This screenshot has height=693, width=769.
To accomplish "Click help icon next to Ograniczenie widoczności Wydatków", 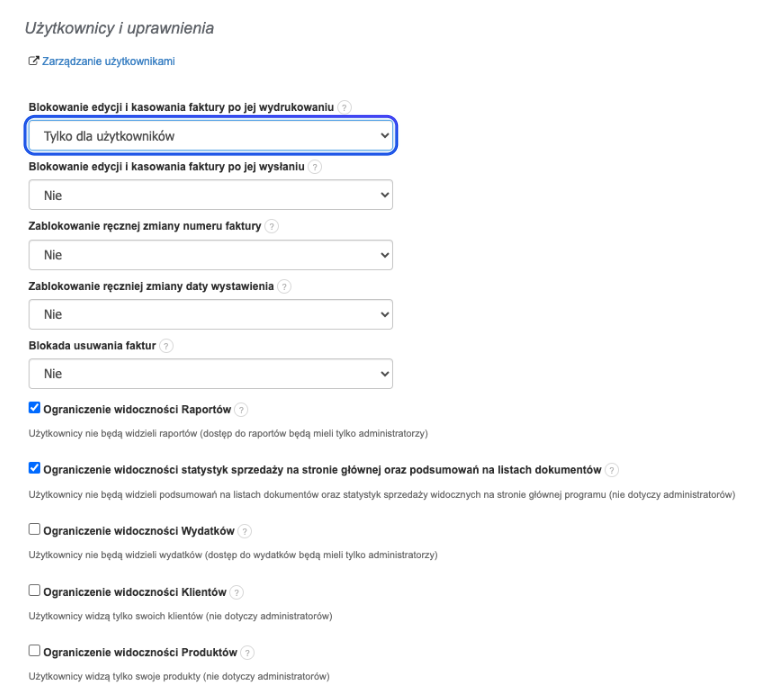I will click(x=245, y=530).
